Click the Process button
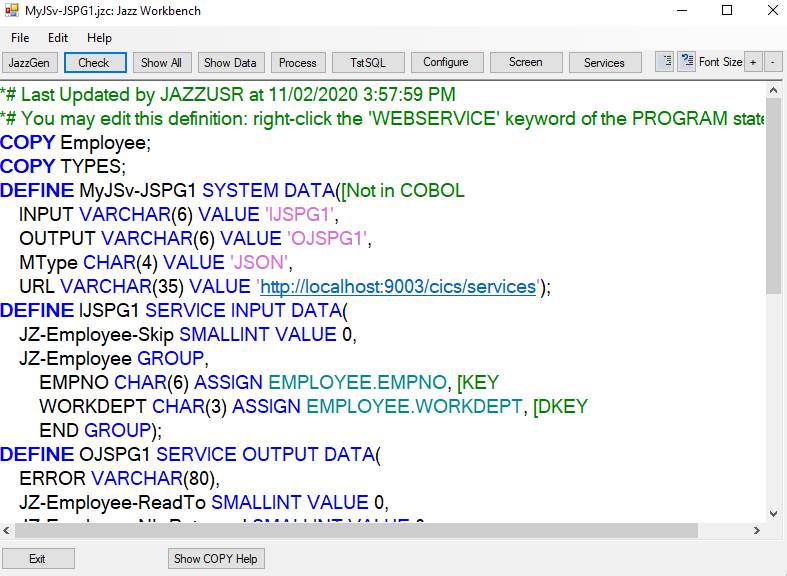Image resolution: width=787 pixels, height=576 pixels. [298, 63]
